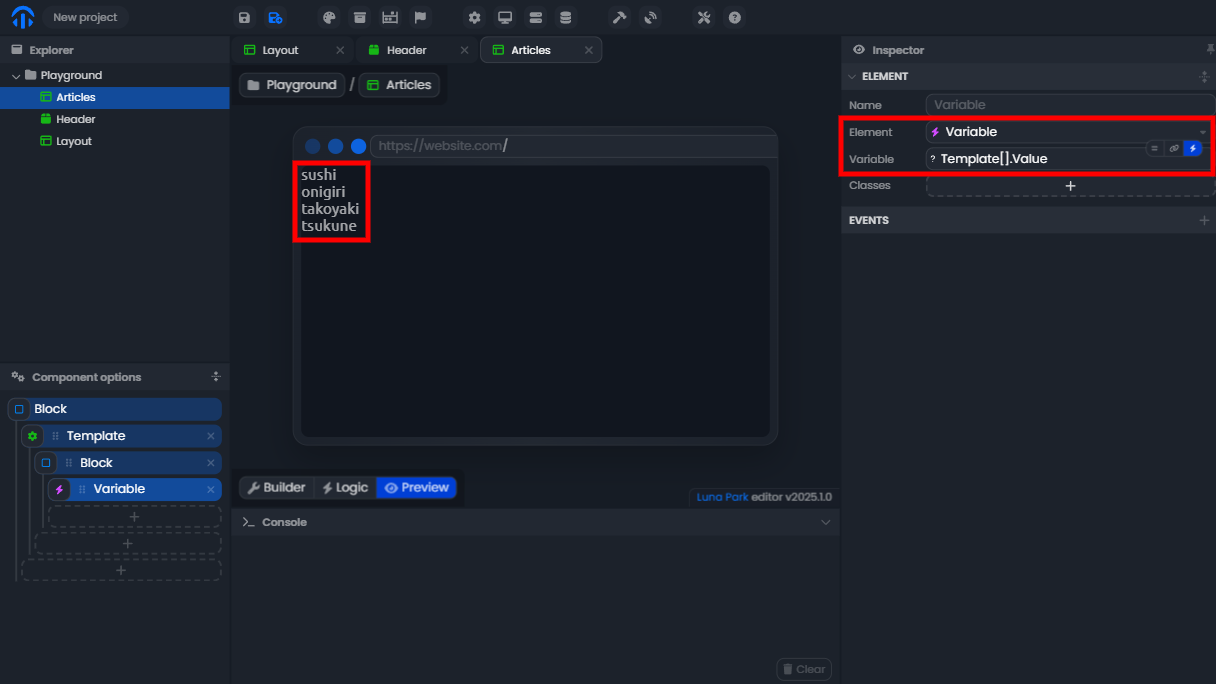Viewport: 1216px width, 684px height.
Task: Open help with the question mark icon
Action: click(735, 18)
